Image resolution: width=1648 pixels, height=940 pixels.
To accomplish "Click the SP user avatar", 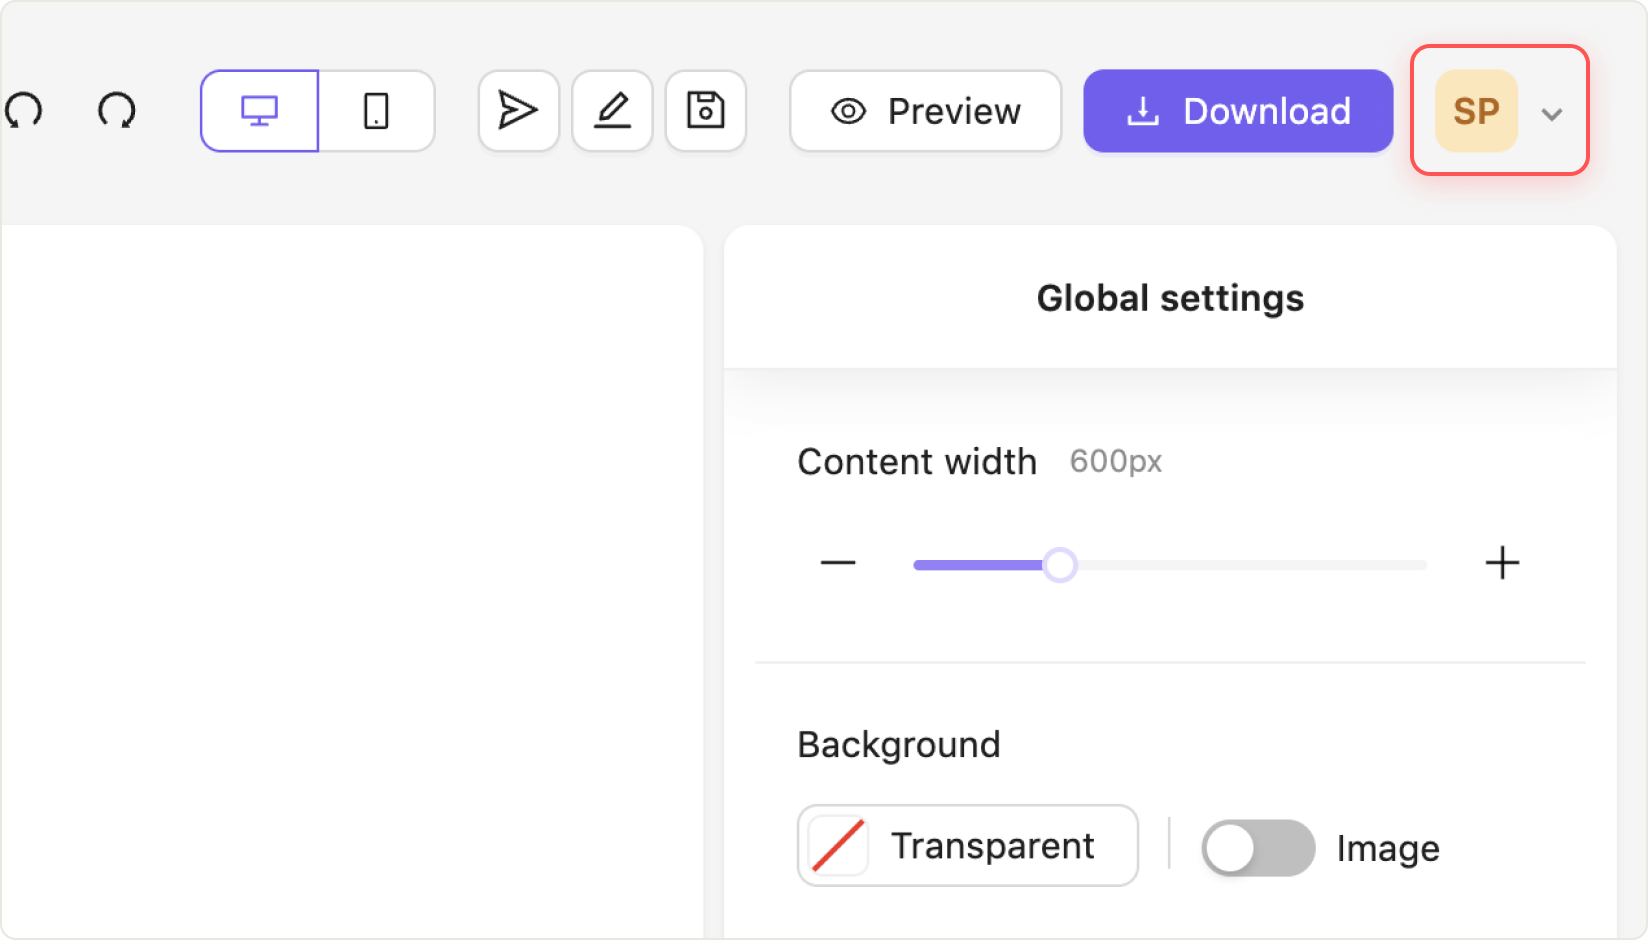I will coord(1476,111).
